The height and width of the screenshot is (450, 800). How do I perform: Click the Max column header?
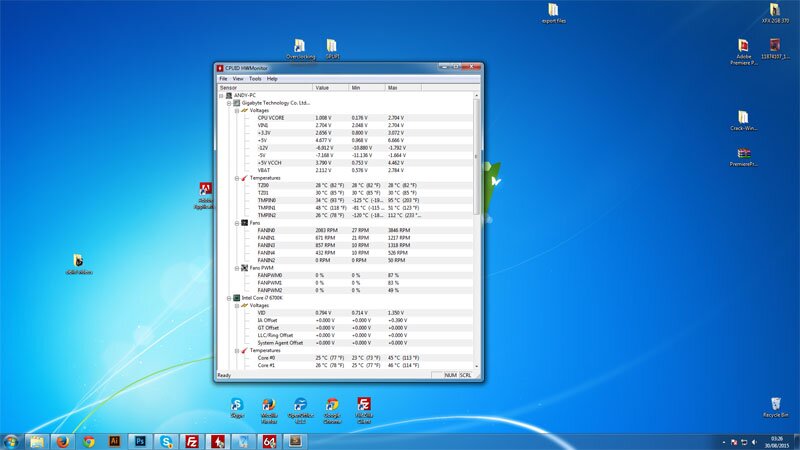pos(403,88)
